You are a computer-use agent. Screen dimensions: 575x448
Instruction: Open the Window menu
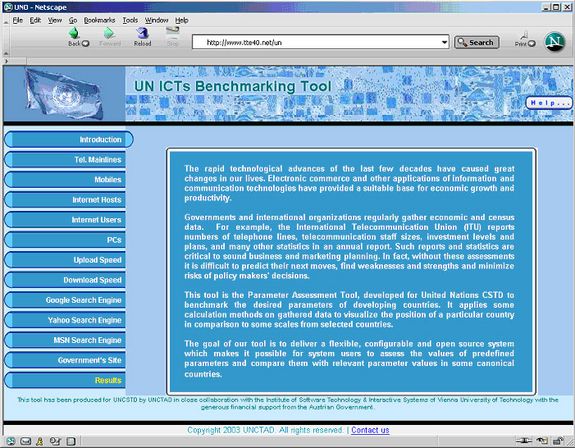pyautogui.click(x=157, y=20)
